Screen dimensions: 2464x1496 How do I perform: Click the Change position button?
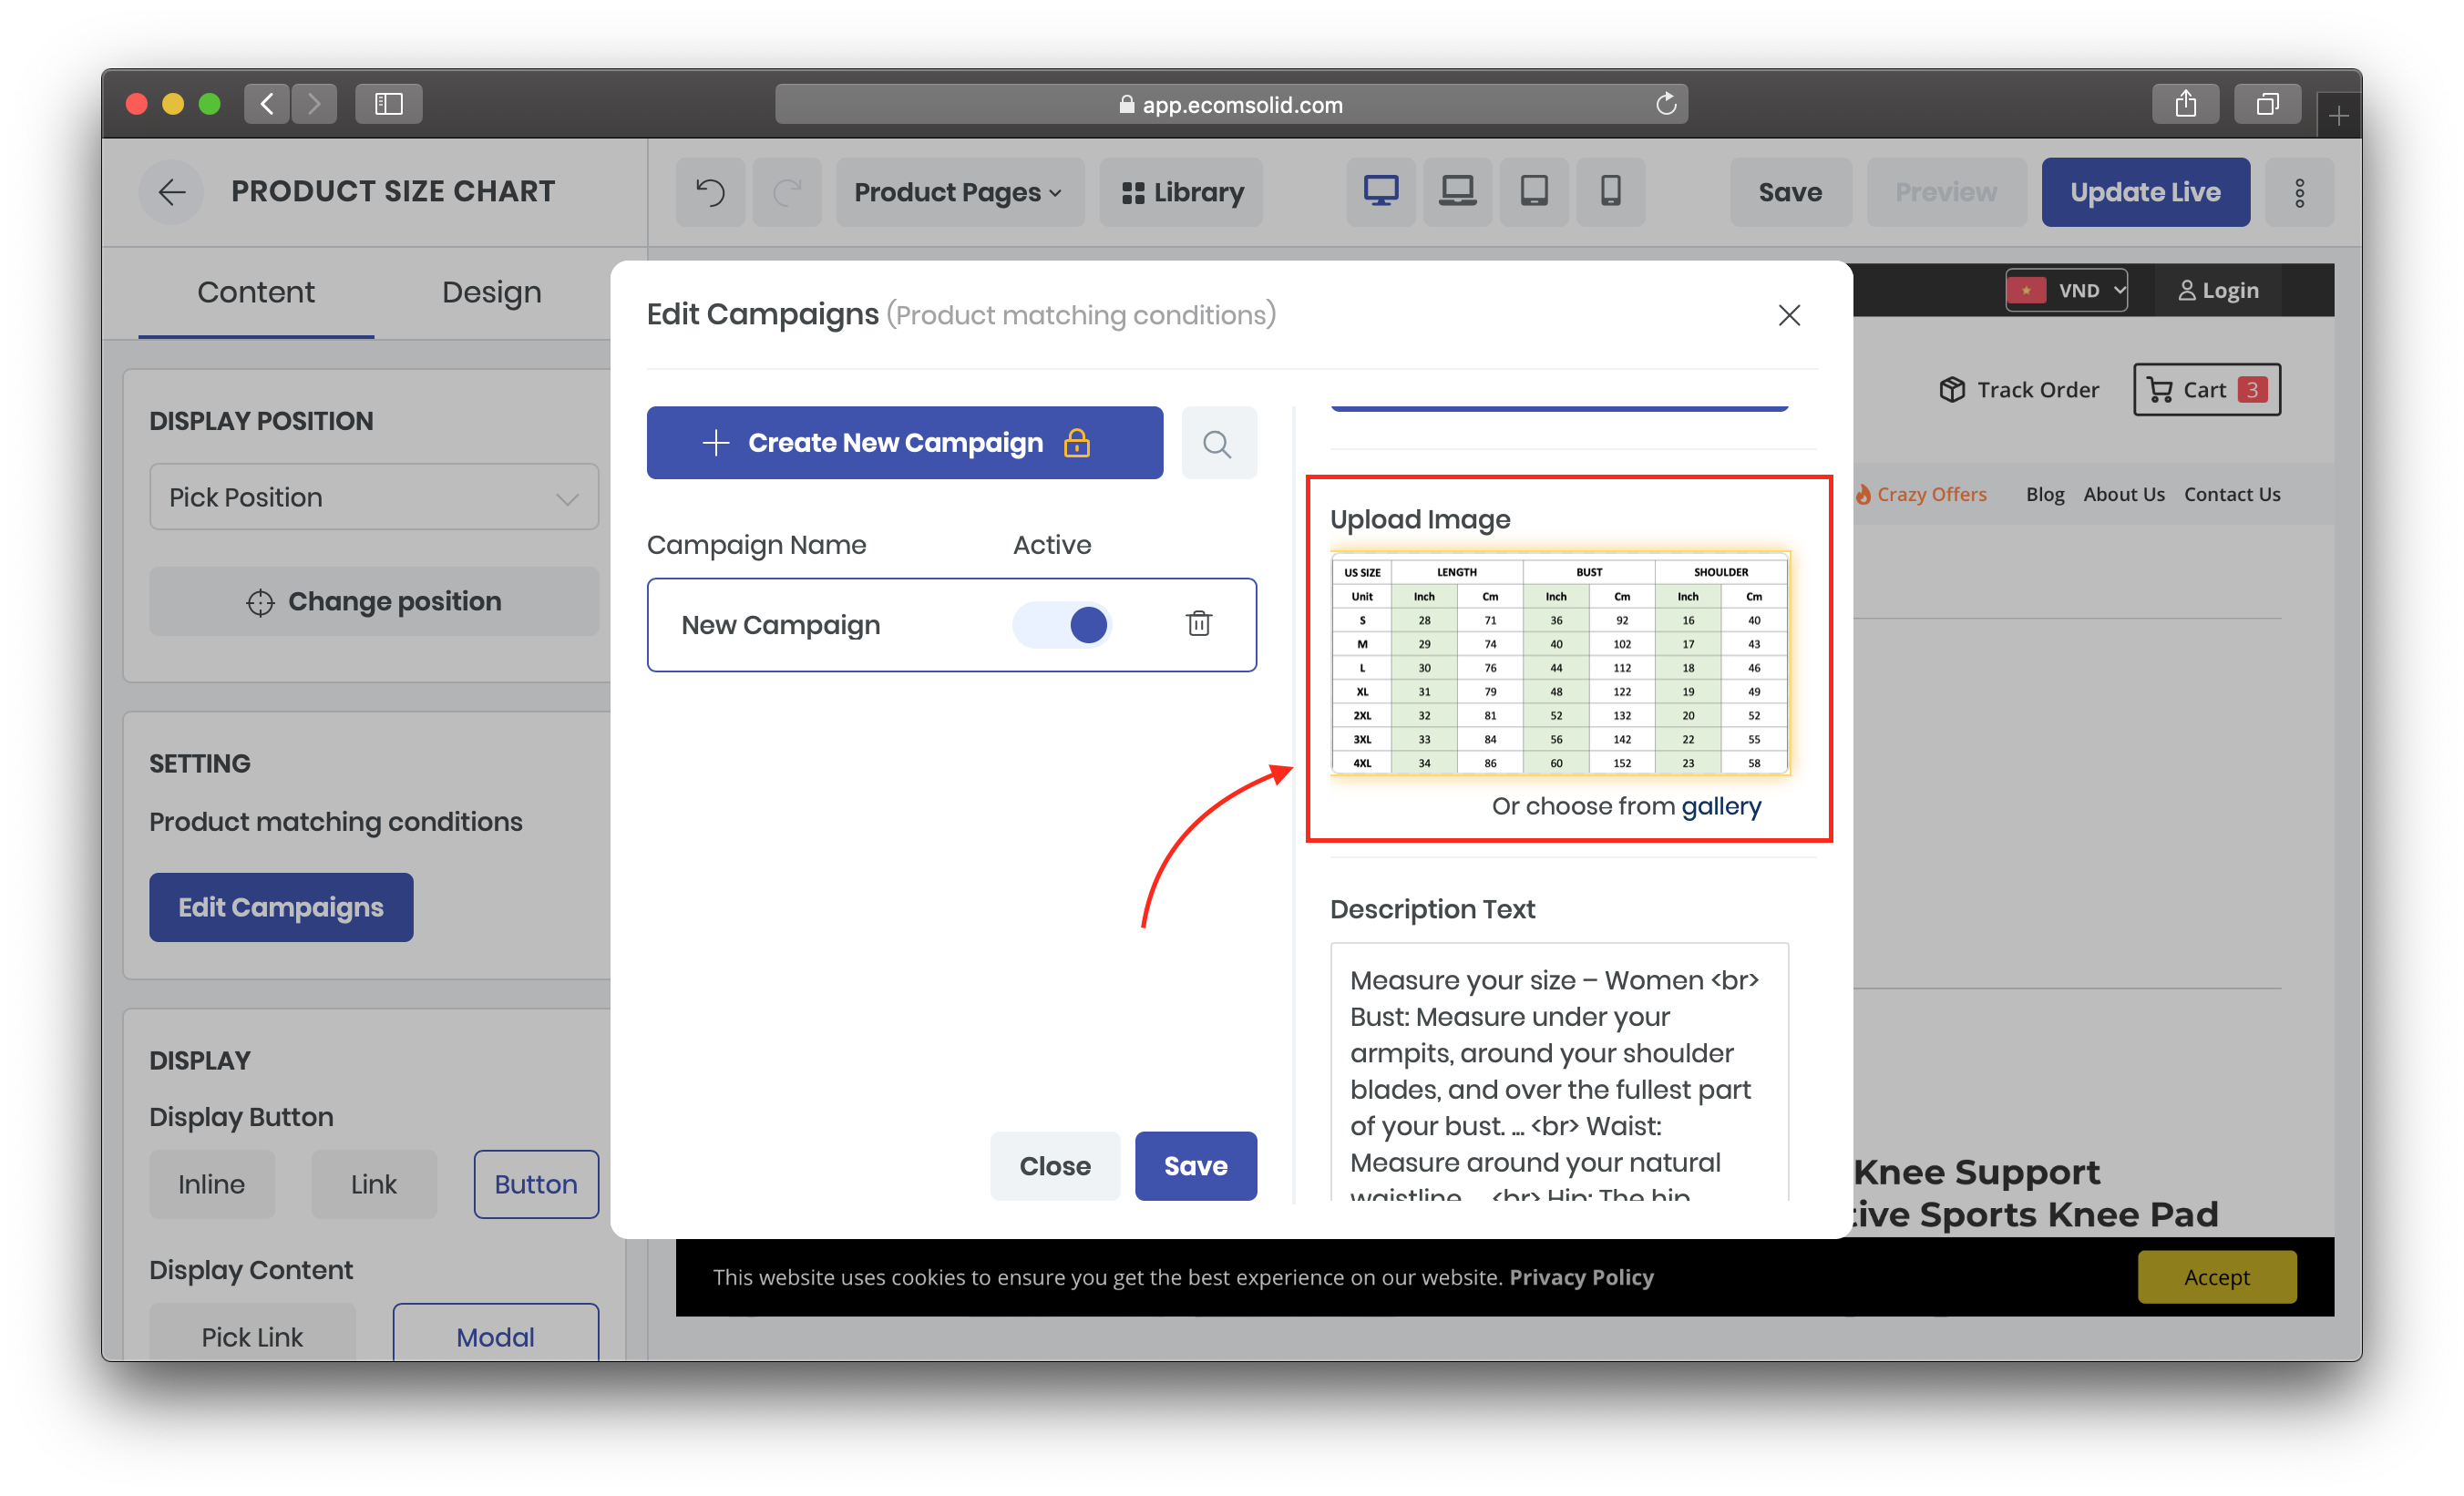click(x=374, y=601)
